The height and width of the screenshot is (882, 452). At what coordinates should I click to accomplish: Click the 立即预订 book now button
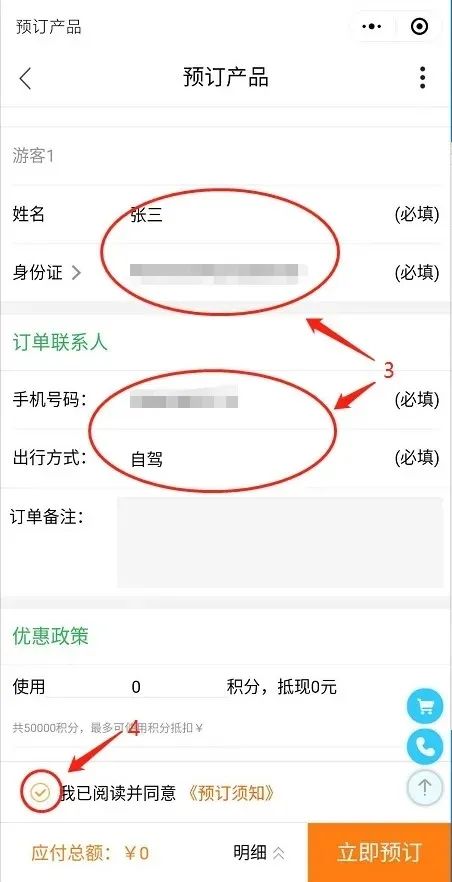pyautogui.click(x=379, y=852)
